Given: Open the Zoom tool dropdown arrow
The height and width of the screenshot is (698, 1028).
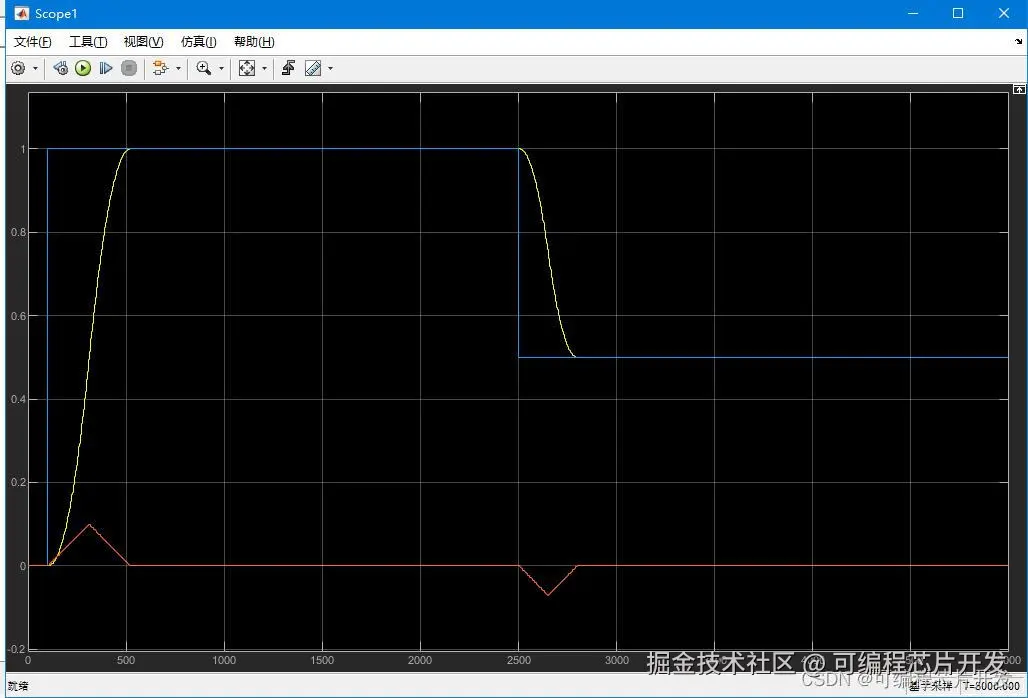Looking at the screenshot, I should pos(222,68).
